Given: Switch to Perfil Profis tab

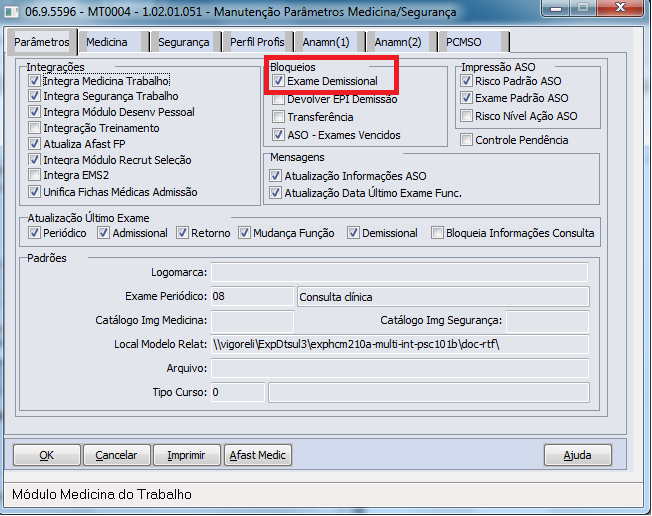Looking at the screenshot, I should [x=257, y=42].
